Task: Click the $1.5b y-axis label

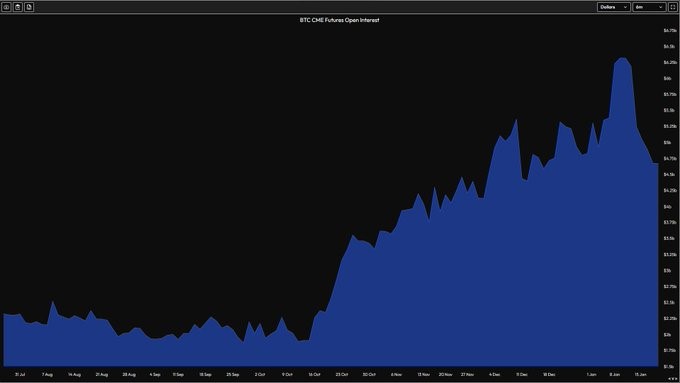Action: pos(670,367)
